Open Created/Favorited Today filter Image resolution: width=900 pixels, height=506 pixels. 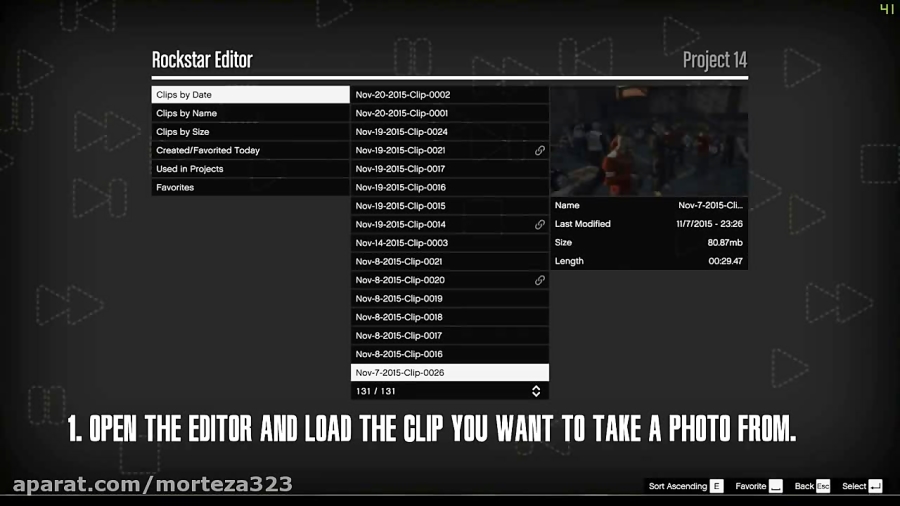(x=250, y=150)
